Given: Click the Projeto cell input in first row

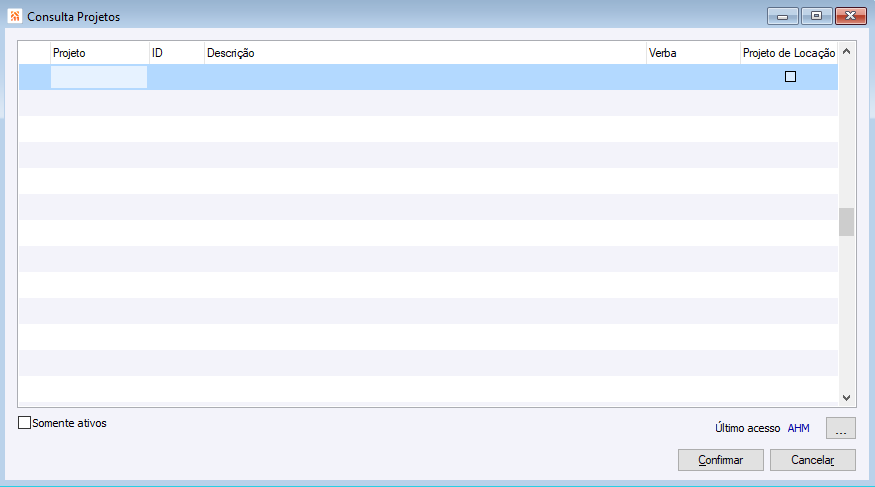Looking at the screenshot, I should pos(99,77).
